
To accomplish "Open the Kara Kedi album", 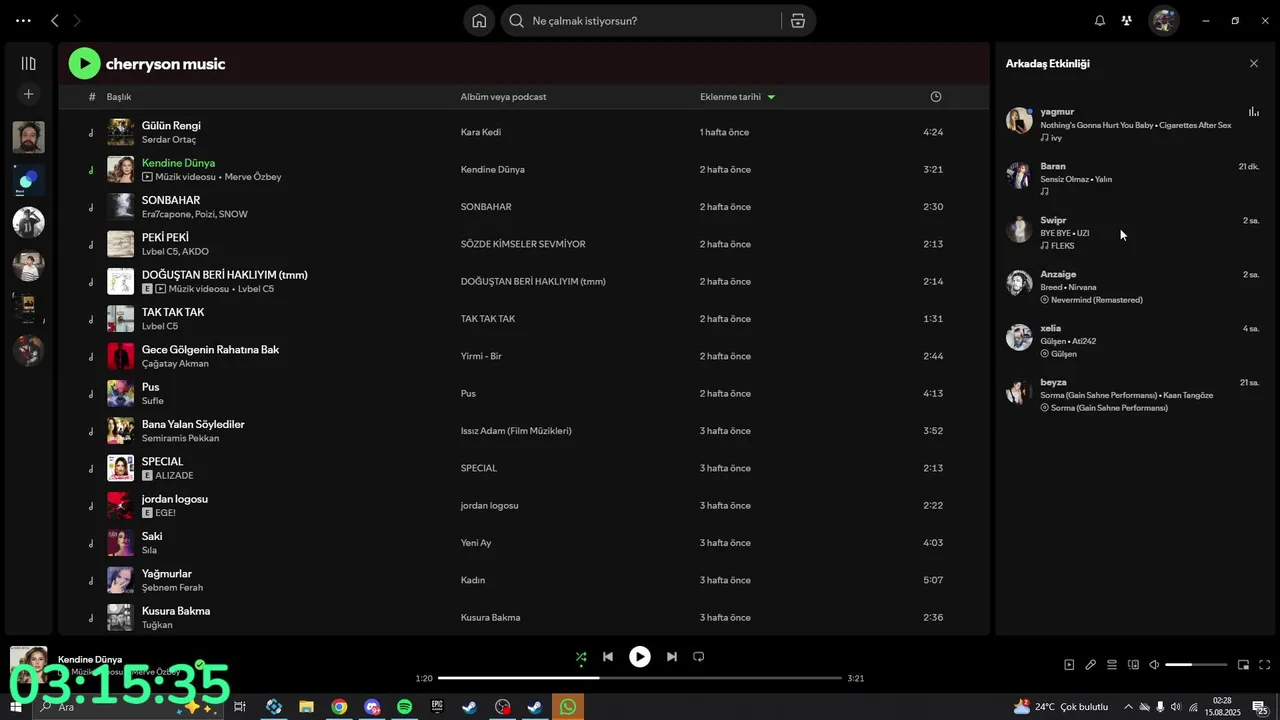I will 480,132.
